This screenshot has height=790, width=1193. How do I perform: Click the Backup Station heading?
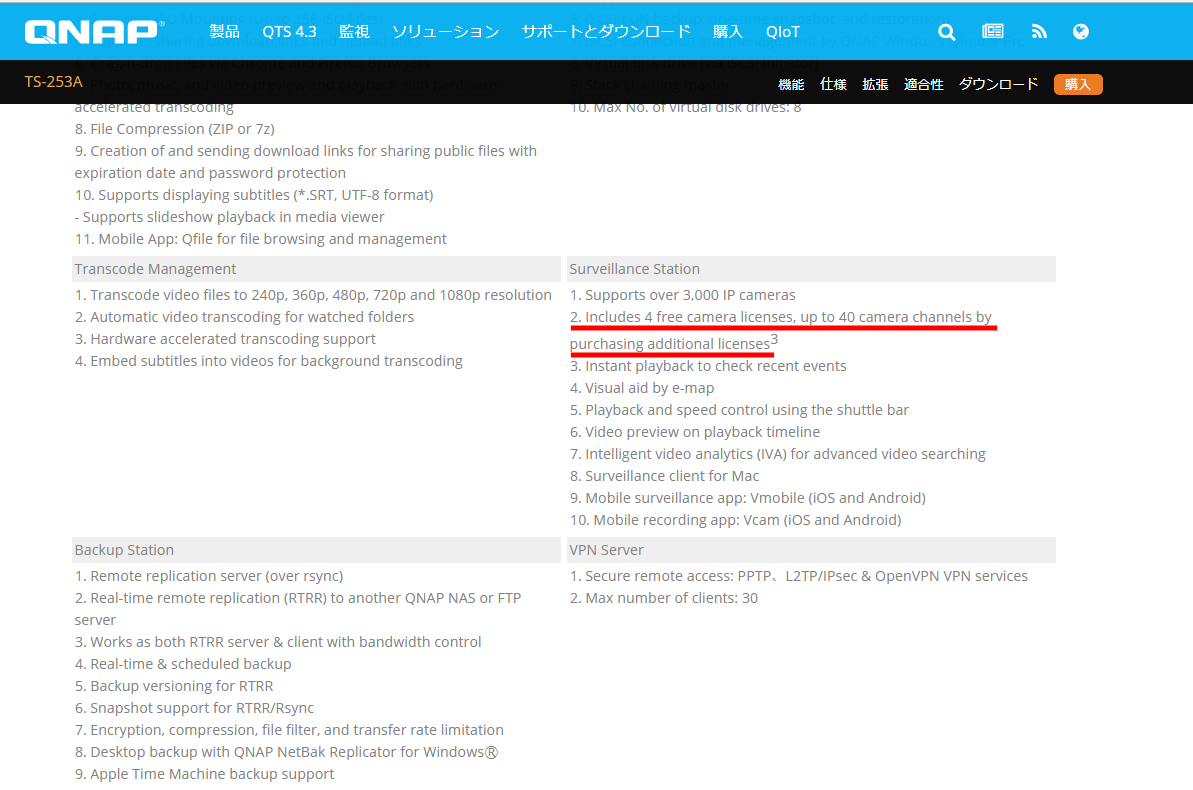[x=124, y=549]
